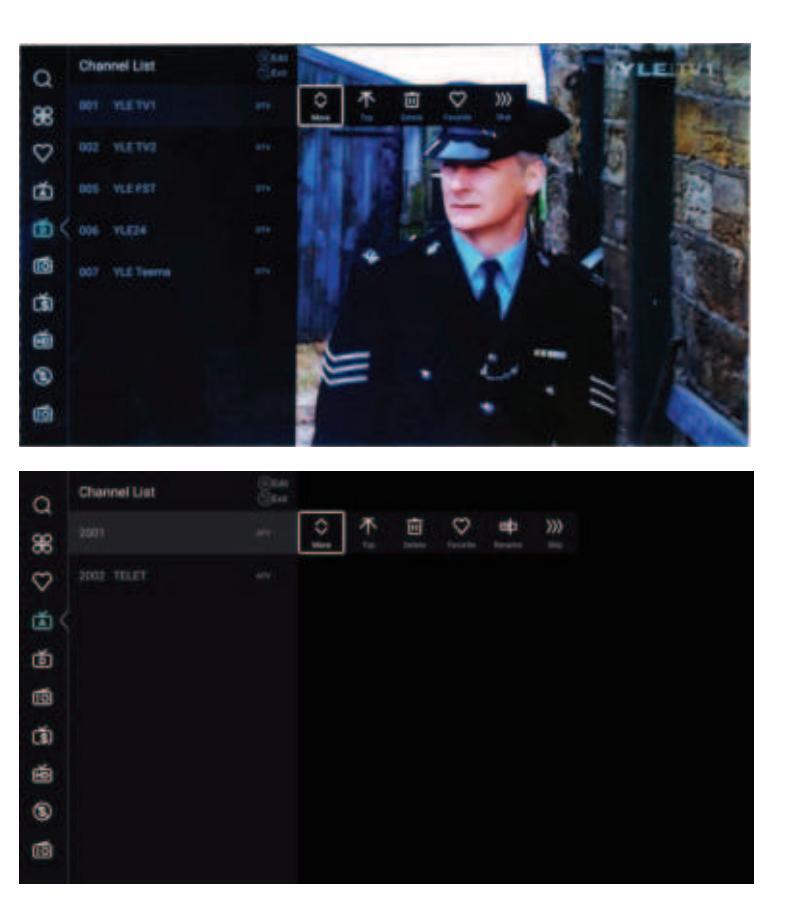Image resolution: width=785 pixels, height=907 pixels.
Task: Collapse sidebar chevron next to YLE24 row
Action: (x=64, y=229)
